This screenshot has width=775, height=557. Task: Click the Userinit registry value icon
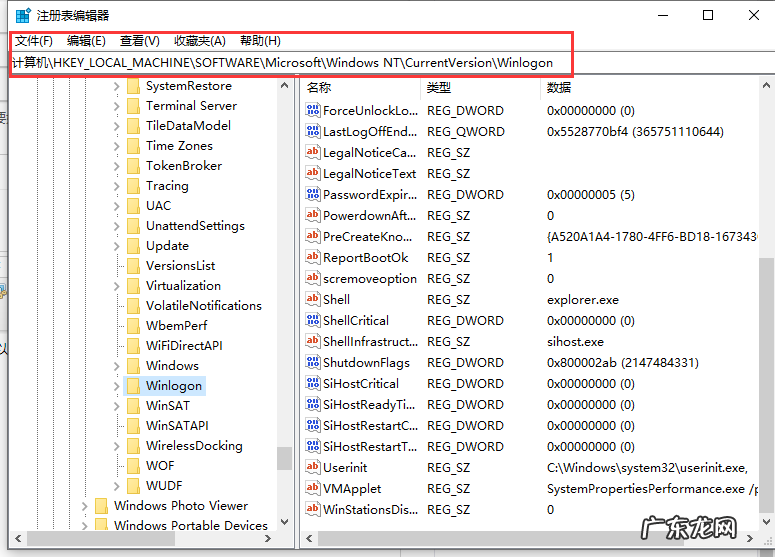pos(313,467)
